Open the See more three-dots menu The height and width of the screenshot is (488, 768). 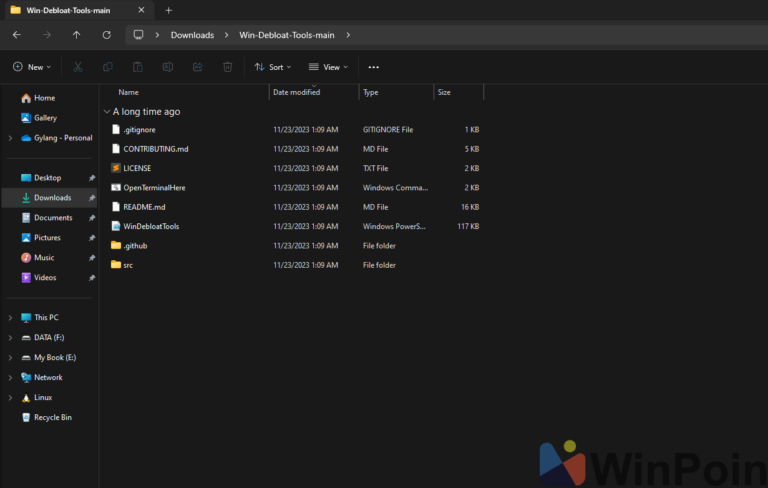pos(374,67)
